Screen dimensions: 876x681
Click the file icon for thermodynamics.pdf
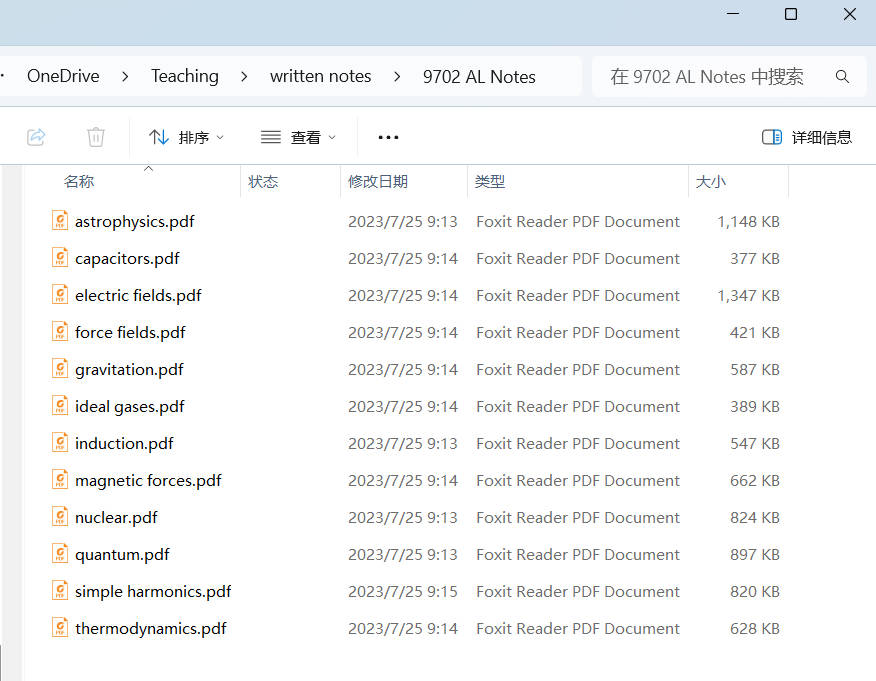[x=60, y=628]
